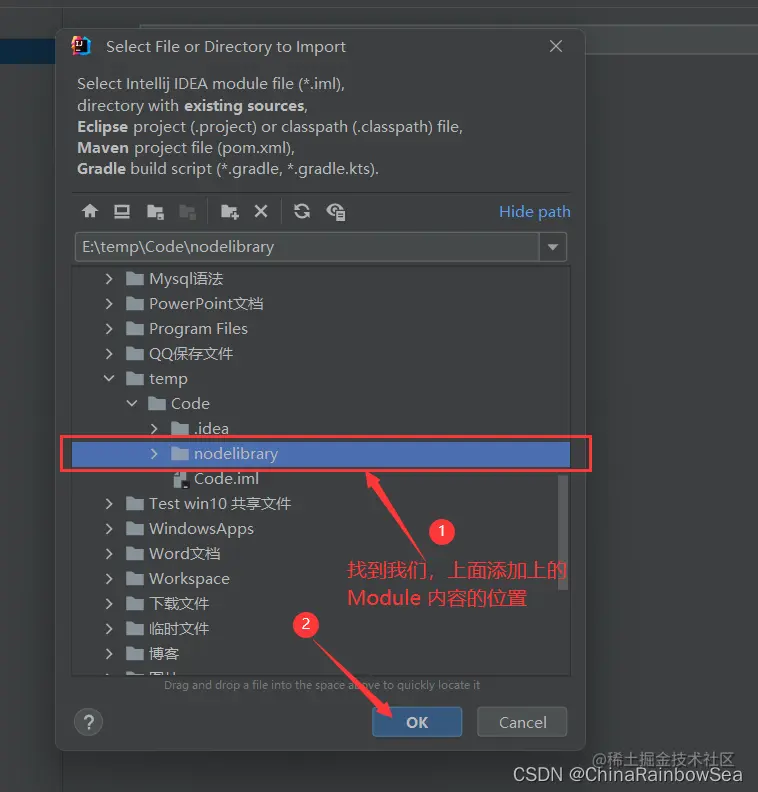
Task: Select the 博客 folder name
Action: [164, 654]
